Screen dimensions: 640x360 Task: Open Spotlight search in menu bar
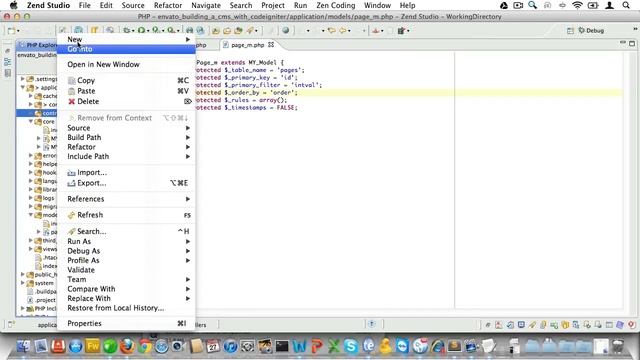pos(626,5)
